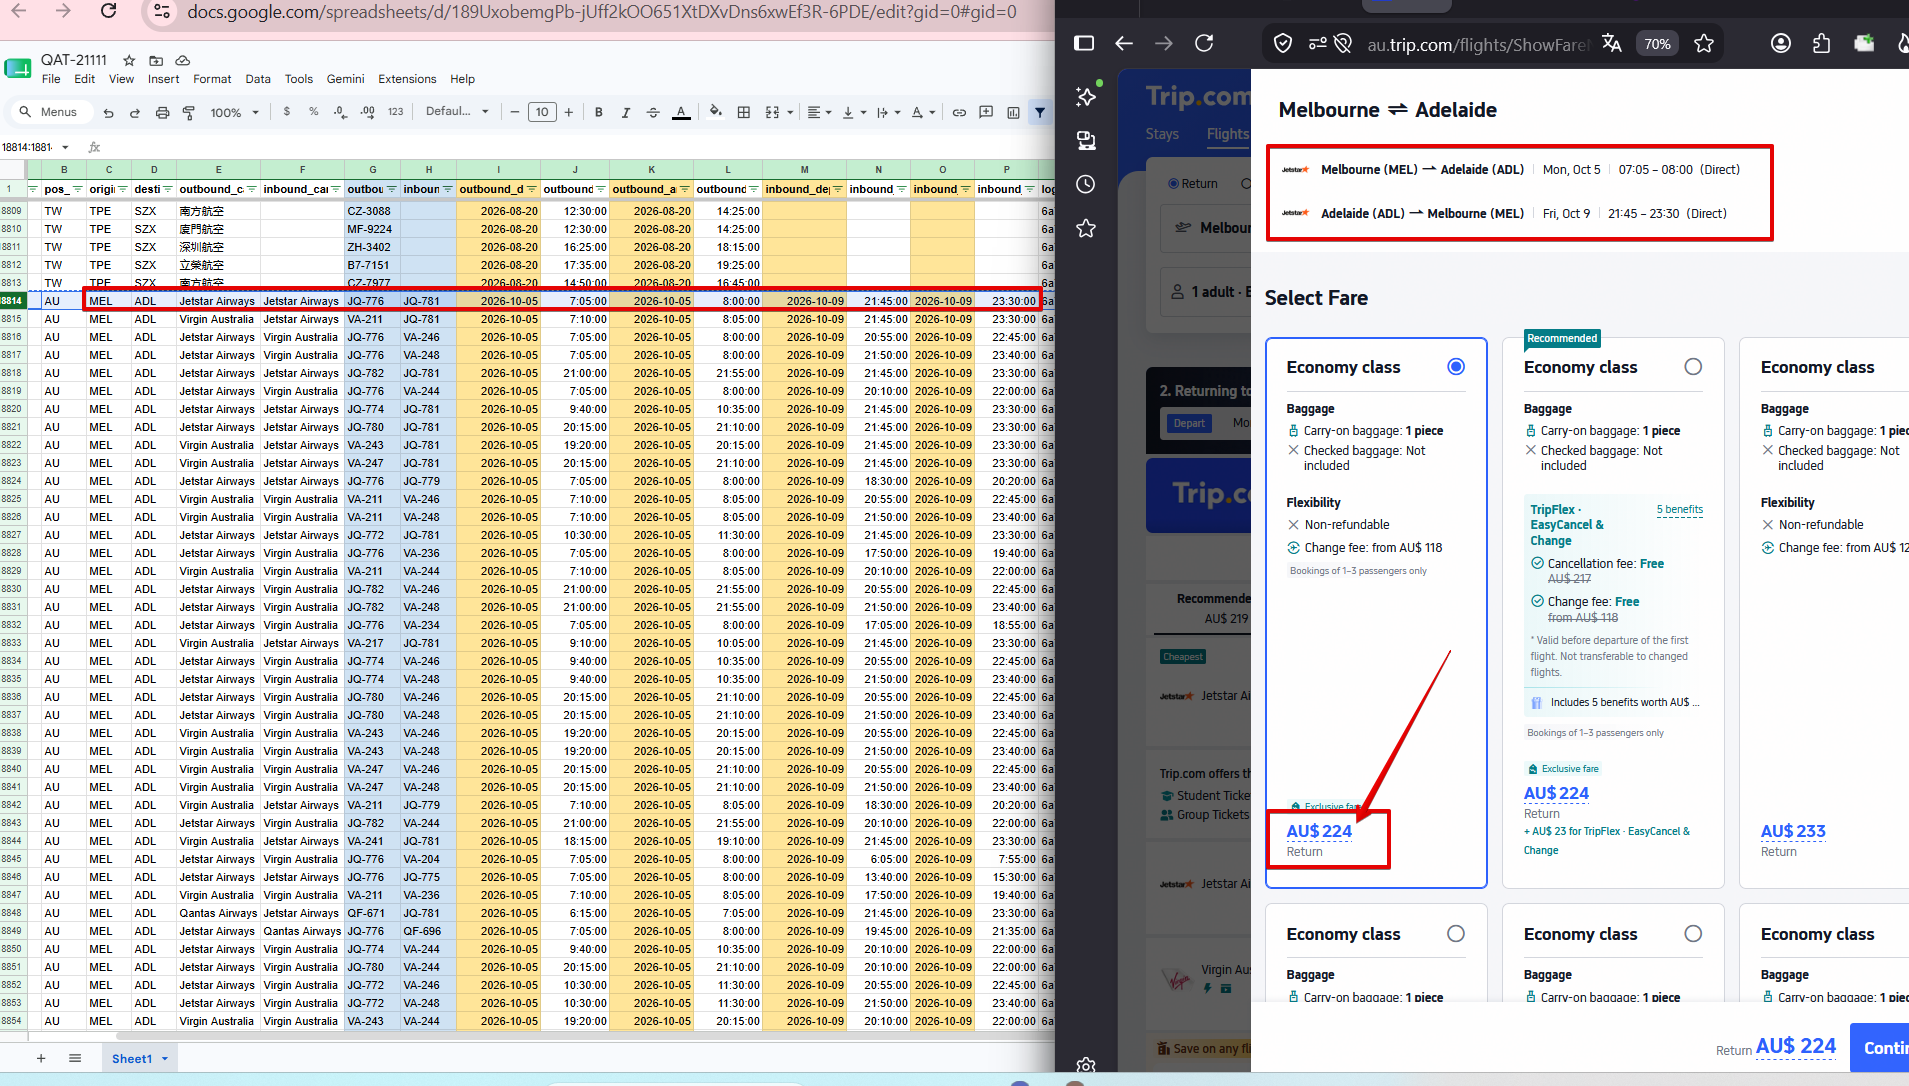This screenshot has width=1909, height=1086.
Task: Open the translate page icon in address bar
Action: click(x=1611, y=43)
